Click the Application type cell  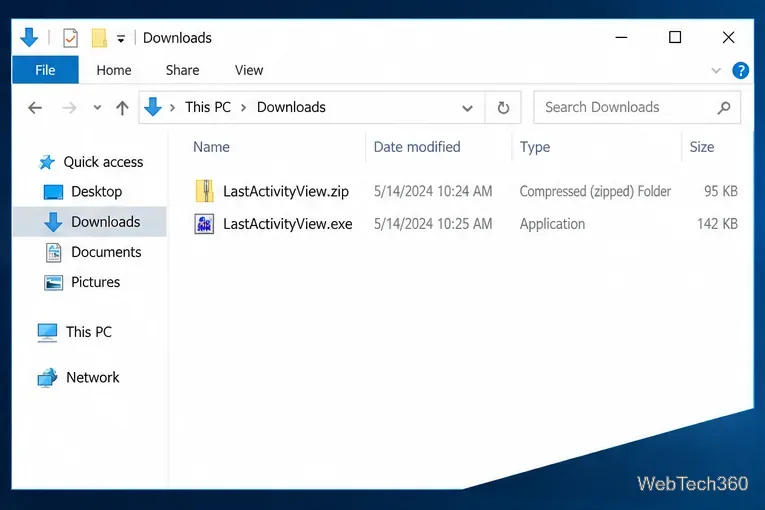point(552,224)
